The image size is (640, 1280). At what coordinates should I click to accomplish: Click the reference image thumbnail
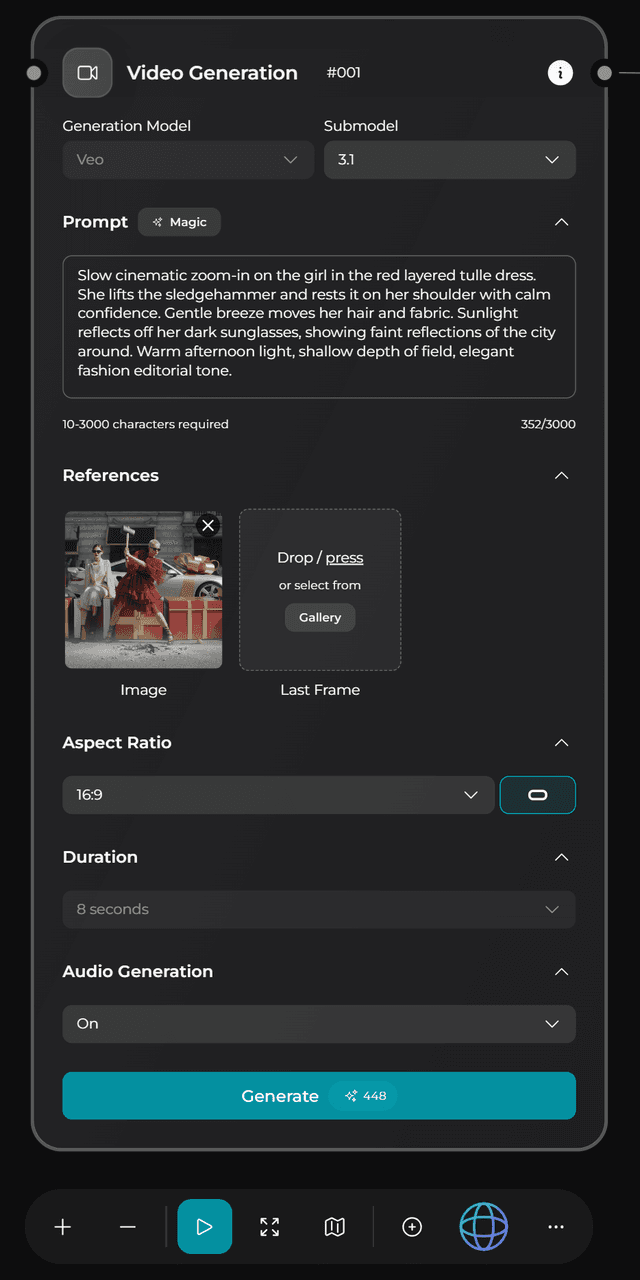pos(144,589)
